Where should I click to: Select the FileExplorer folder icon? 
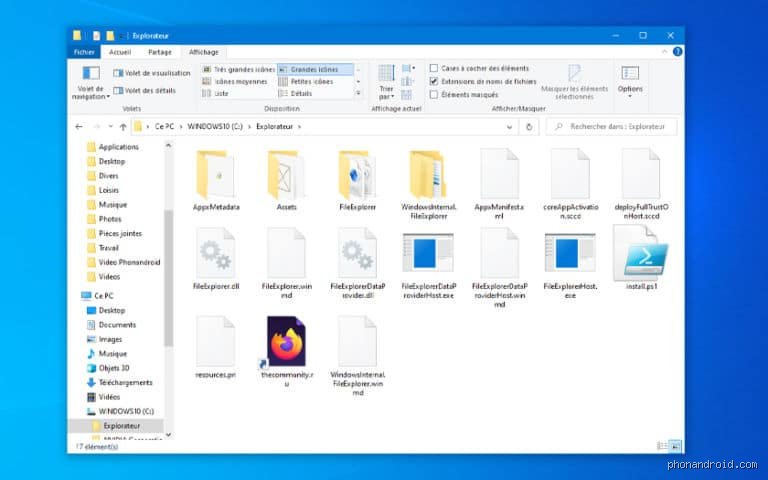(357, 174)
